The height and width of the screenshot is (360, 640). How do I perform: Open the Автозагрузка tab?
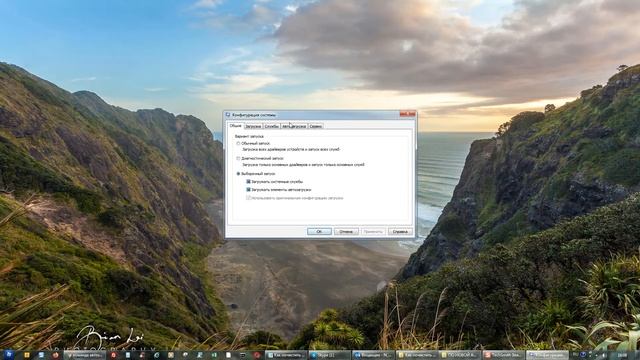(294, 126)
